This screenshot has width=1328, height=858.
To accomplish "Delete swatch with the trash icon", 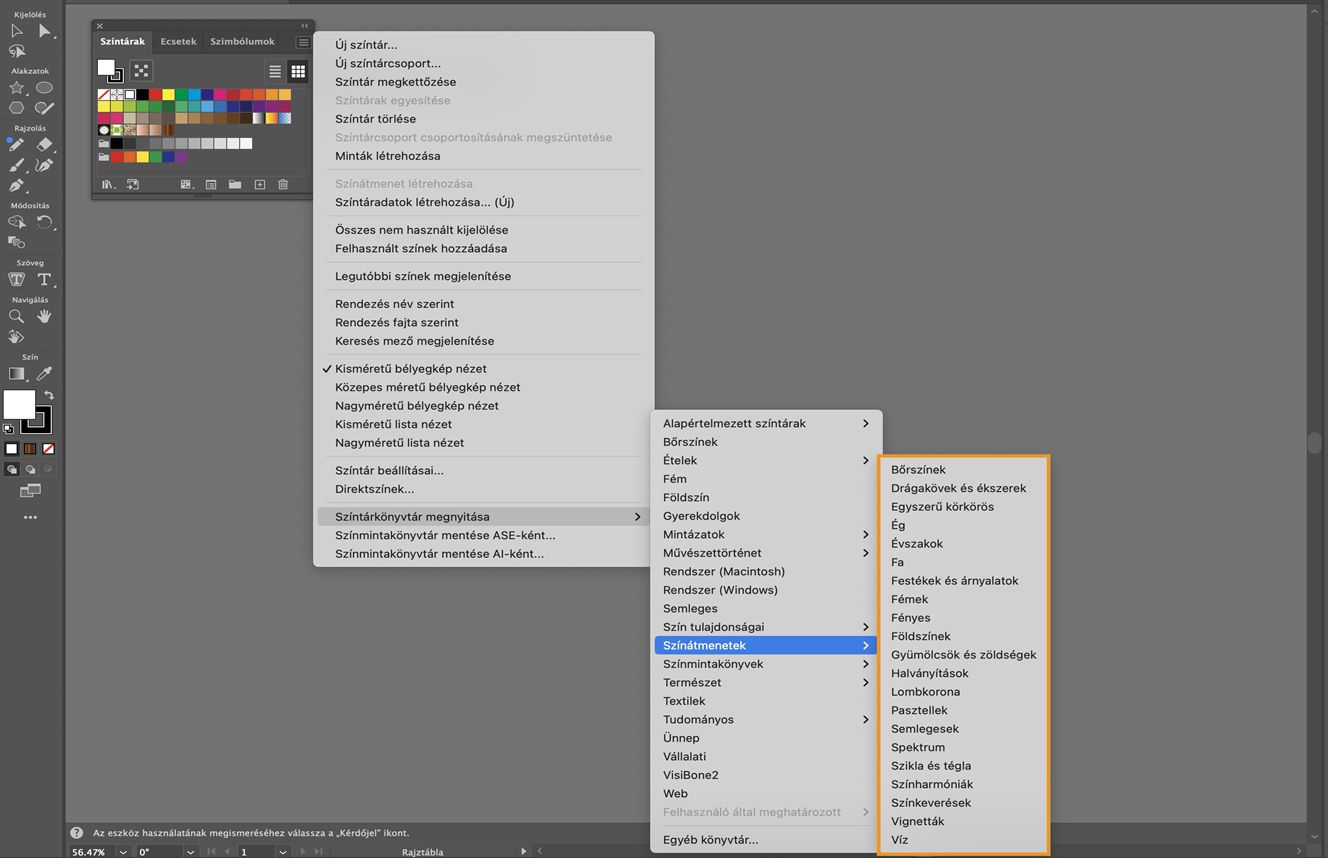I will coord(283,184).
